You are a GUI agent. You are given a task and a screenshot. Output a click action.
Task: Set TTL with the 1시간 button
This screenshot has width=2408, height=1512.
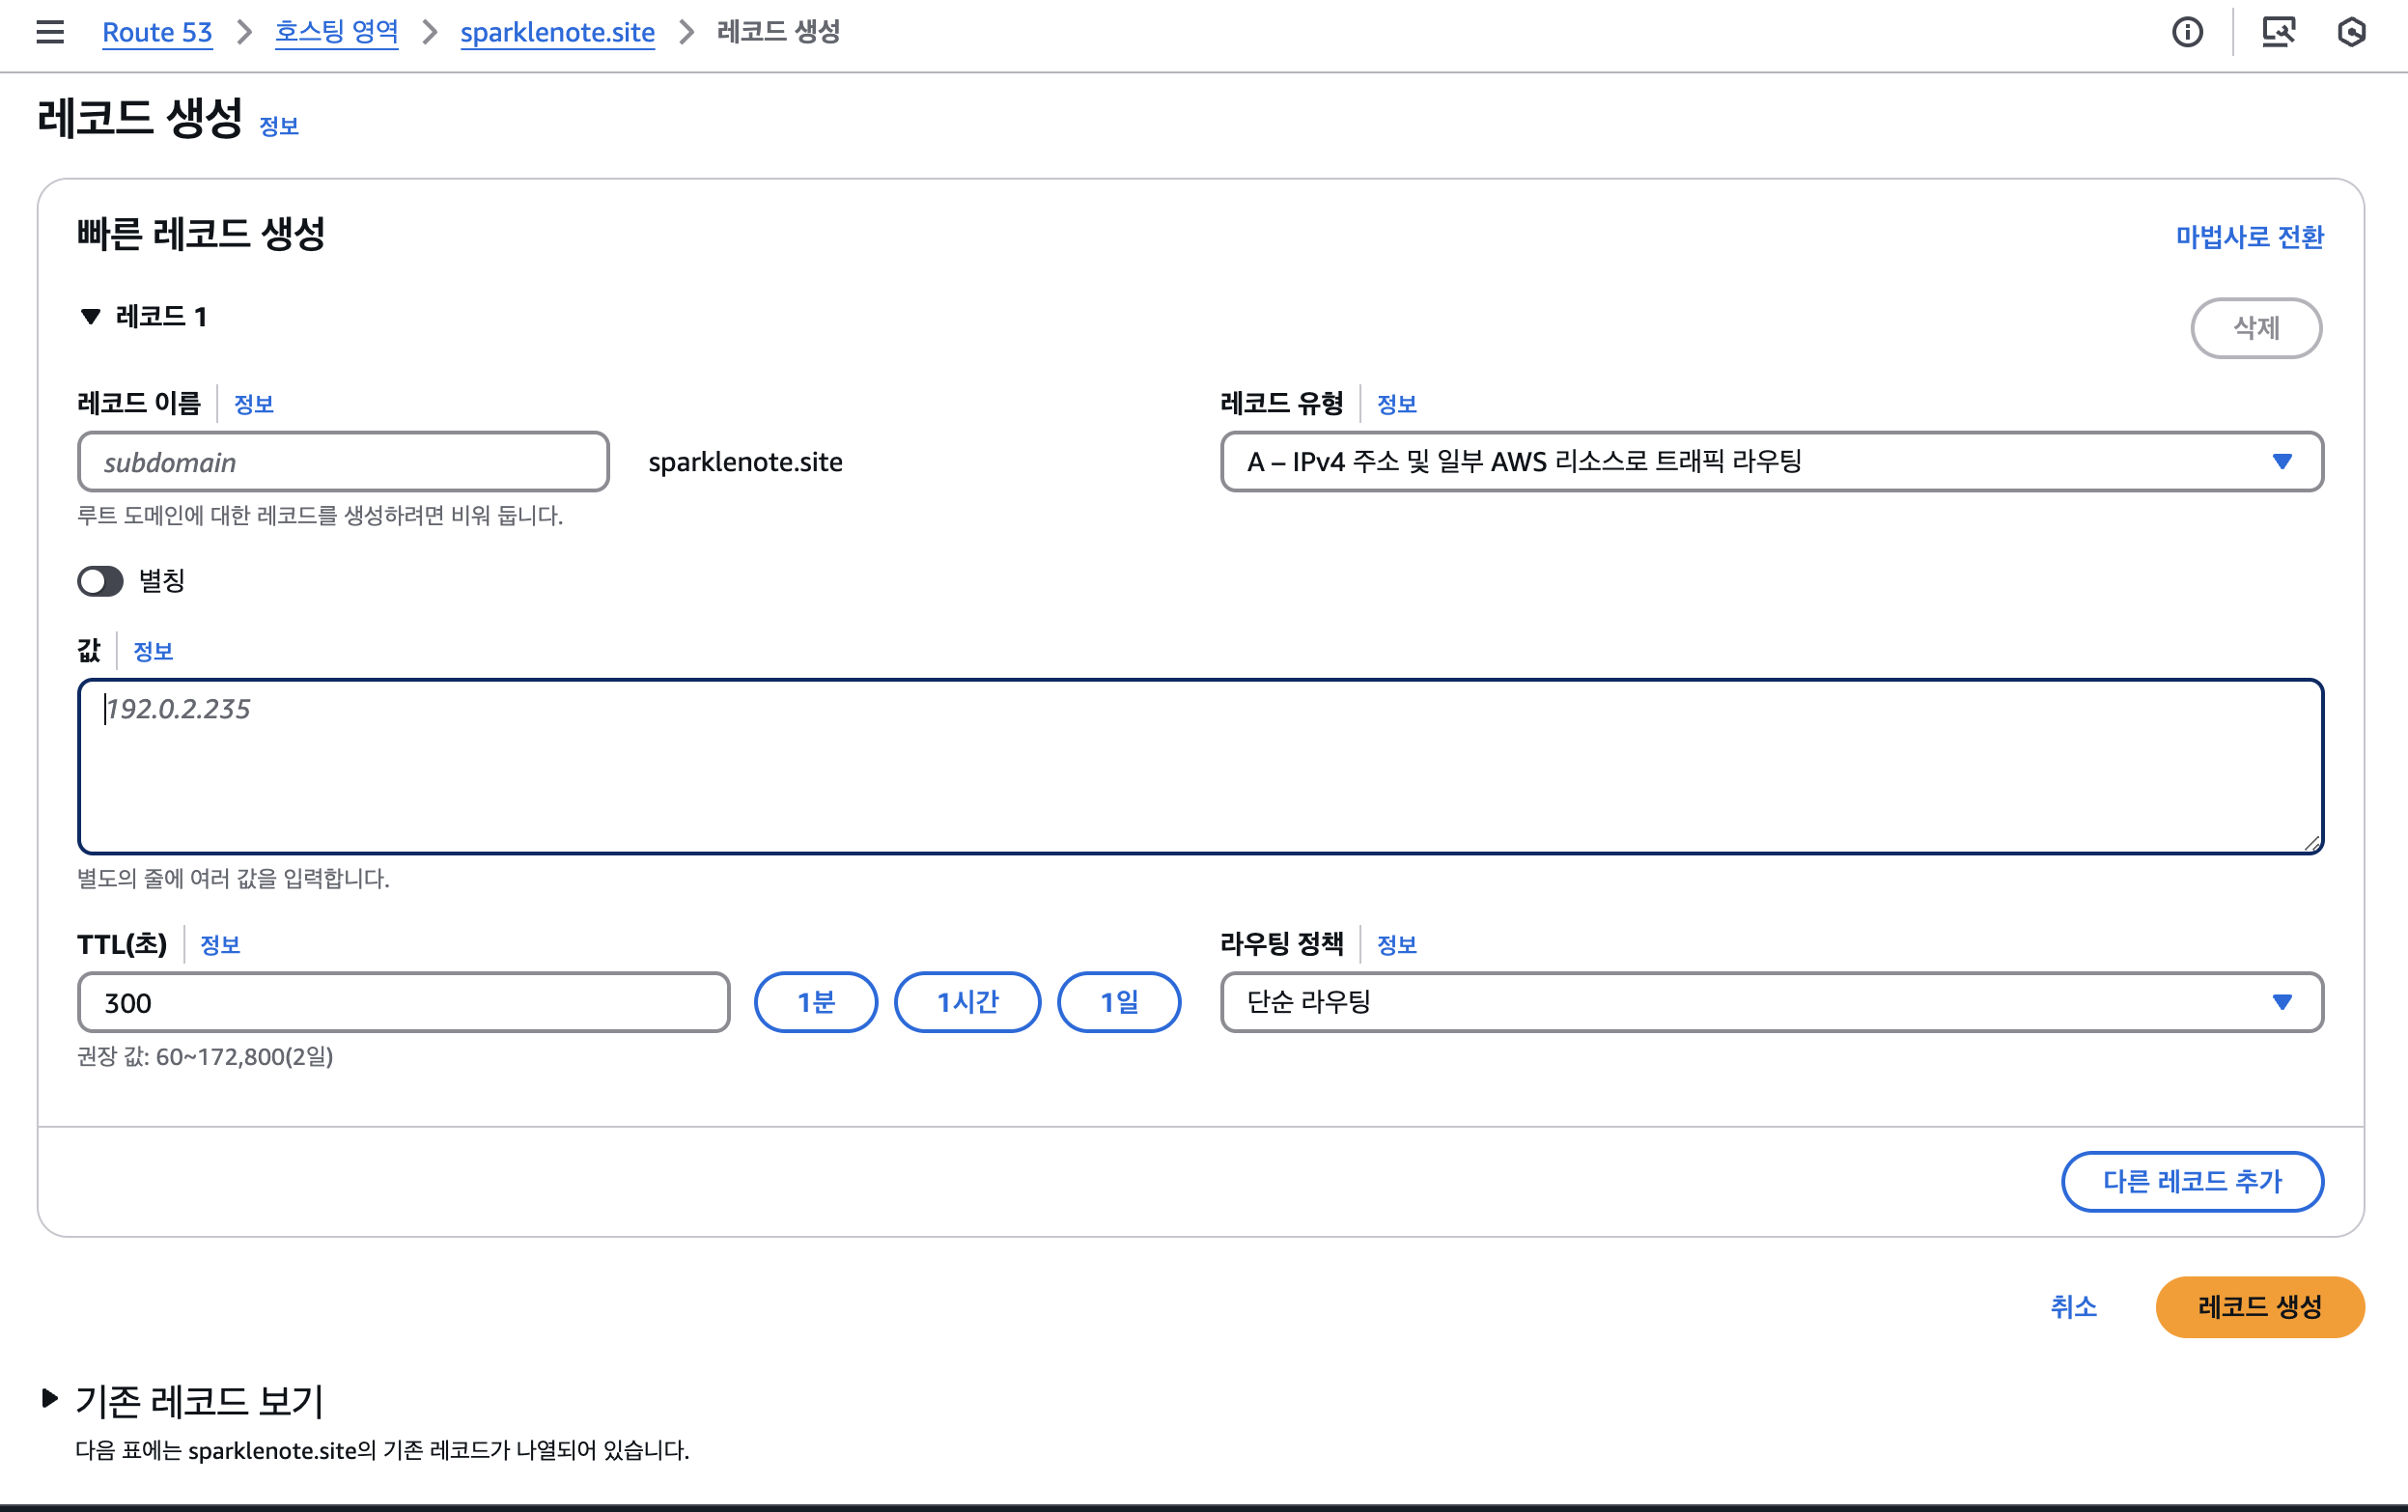click(x=967, y=1002)
